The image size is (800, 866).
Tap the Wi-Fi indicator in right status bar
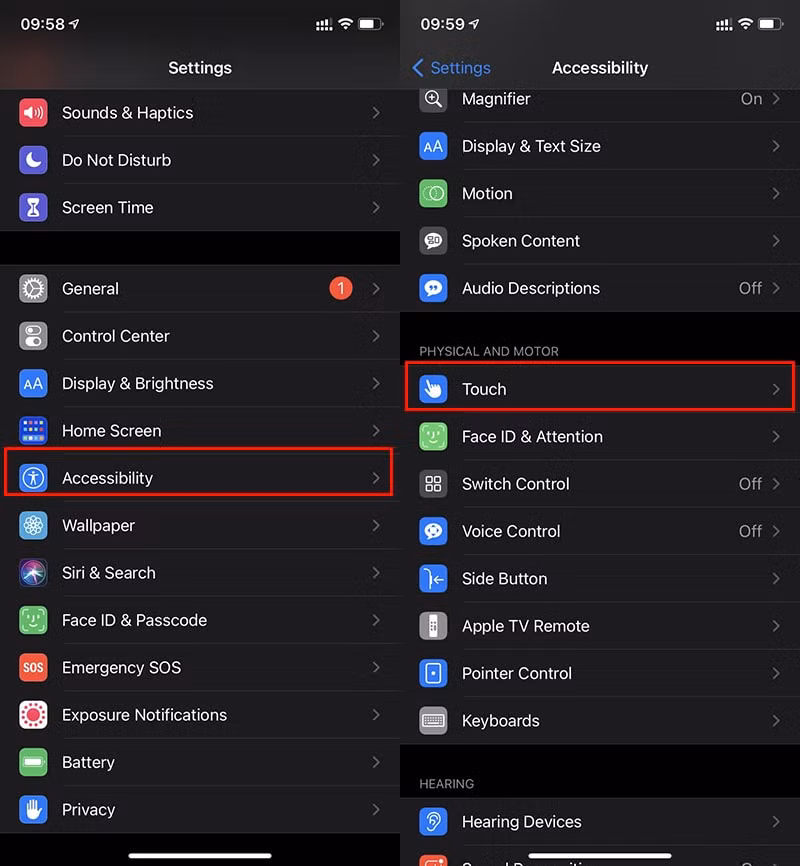745,23
